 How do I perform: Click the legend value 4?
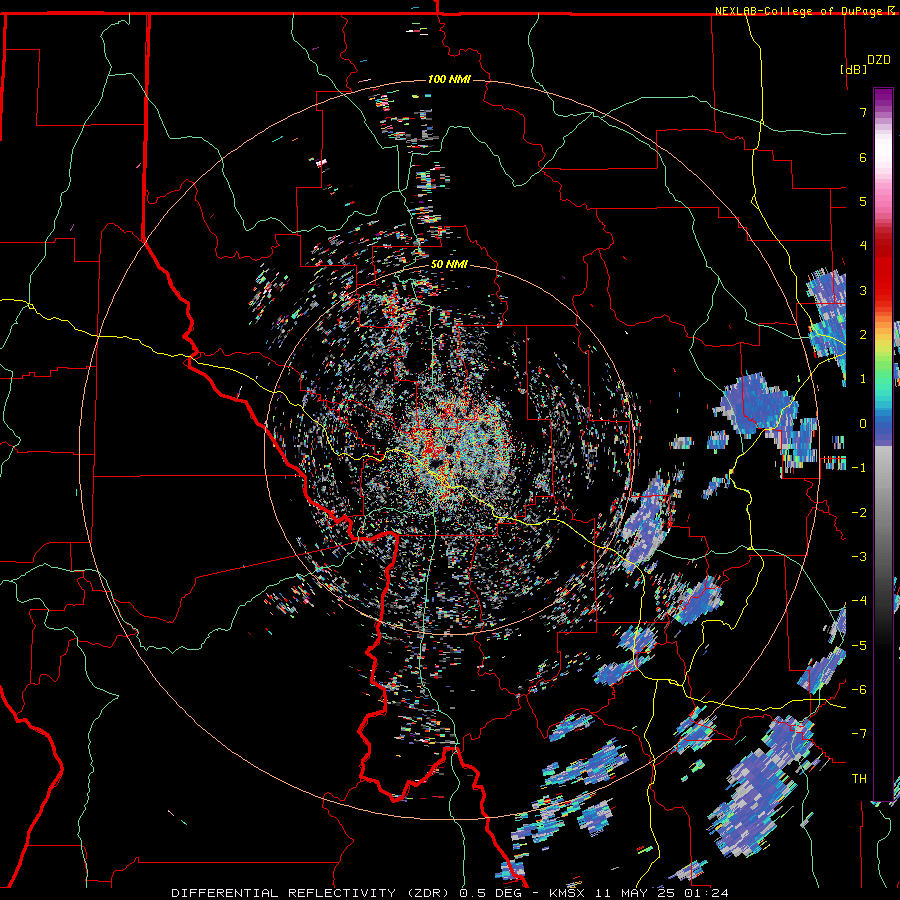click(863, 246)
